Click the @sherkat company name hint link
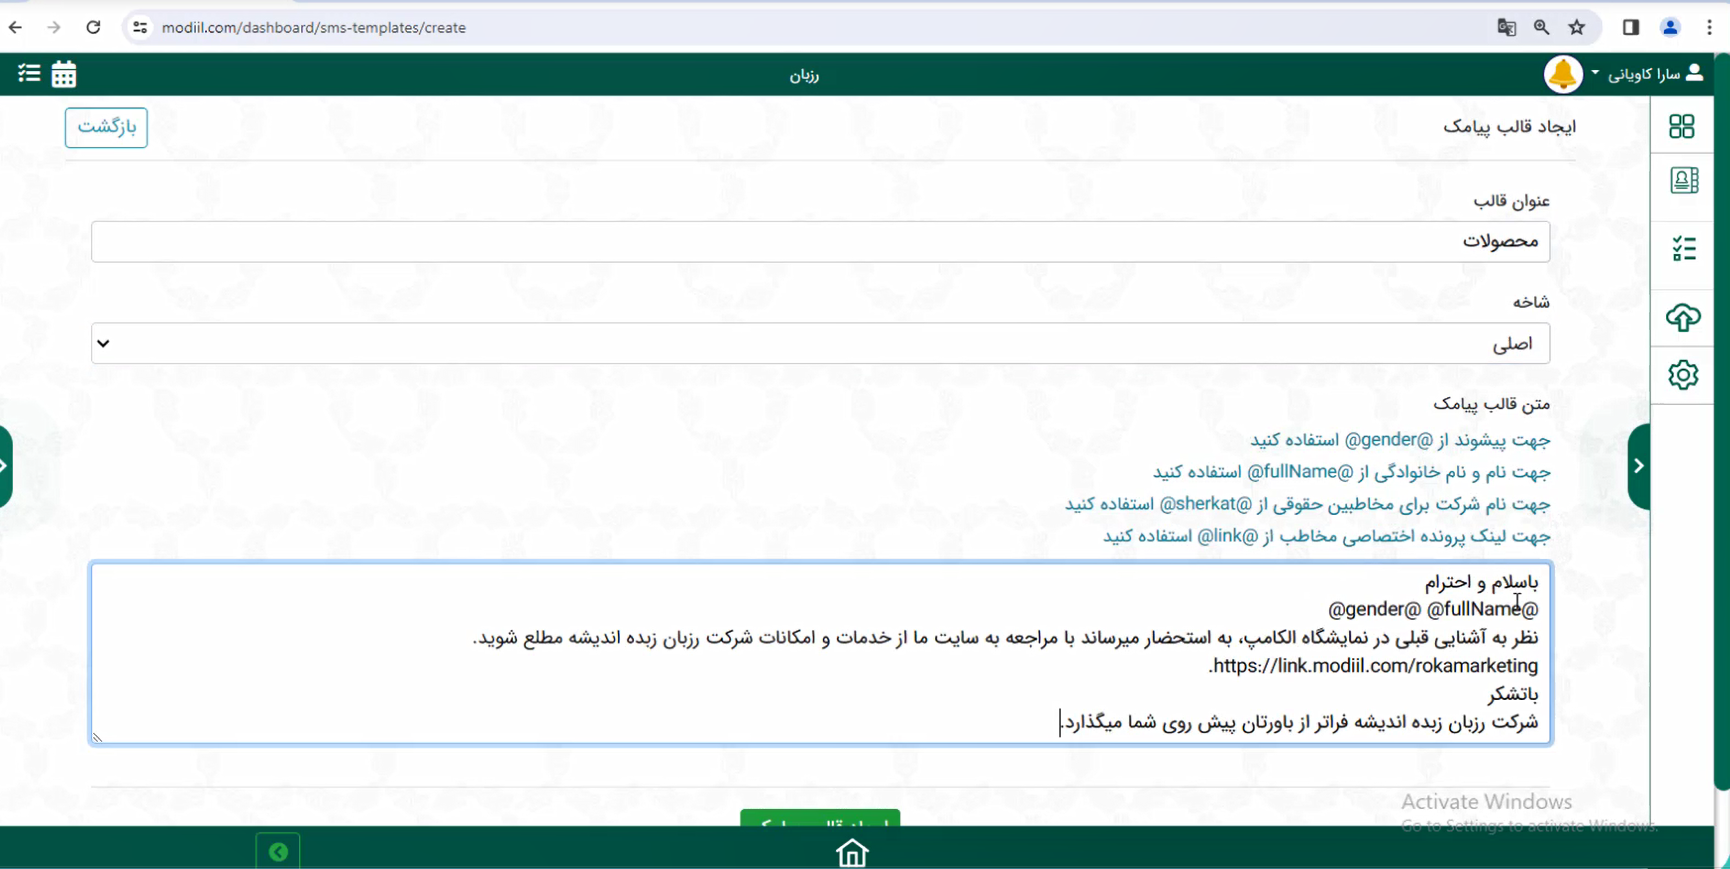 tap(1307, 504)
